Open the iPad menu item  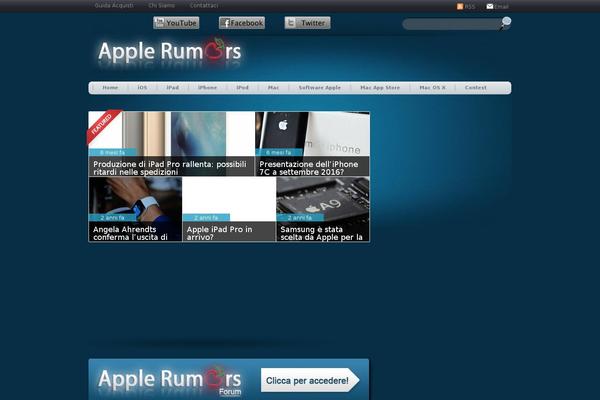coord(173,88)
